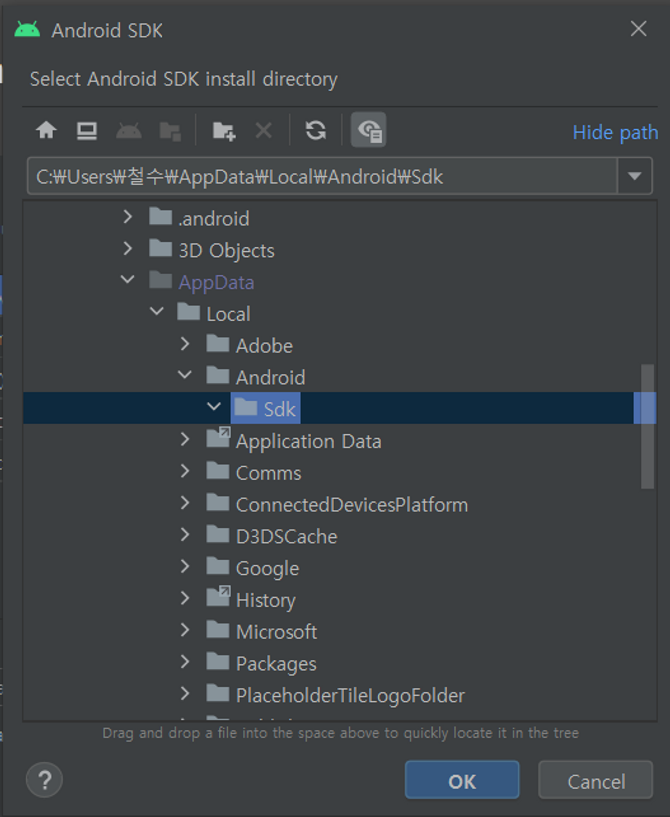Viewport: 670px width, 817px height.
Task: Expand the ConnectedDevicesPlatform folder
Action: tap(185, 503)
